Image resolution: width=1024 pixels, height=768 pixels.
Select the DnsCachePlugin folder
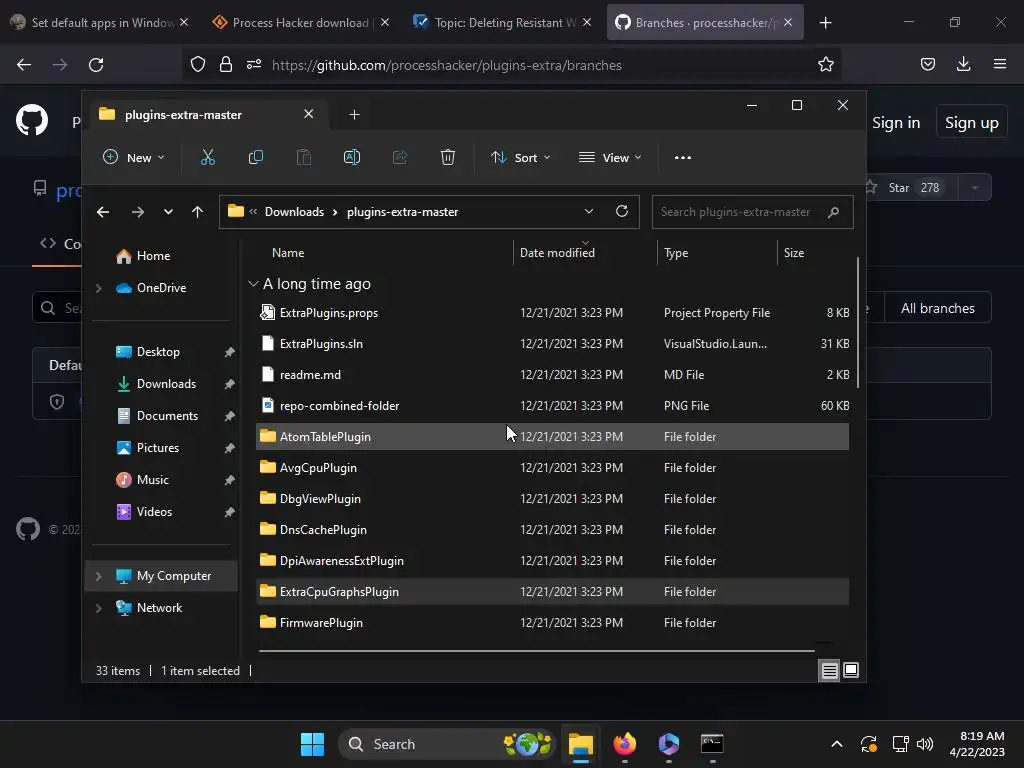click(323, 530)
